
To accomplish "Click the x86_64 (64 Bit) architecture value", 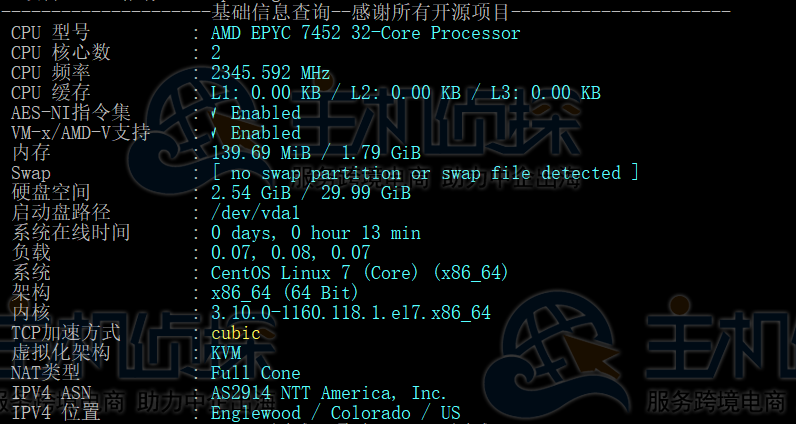I will pos(285,293).
